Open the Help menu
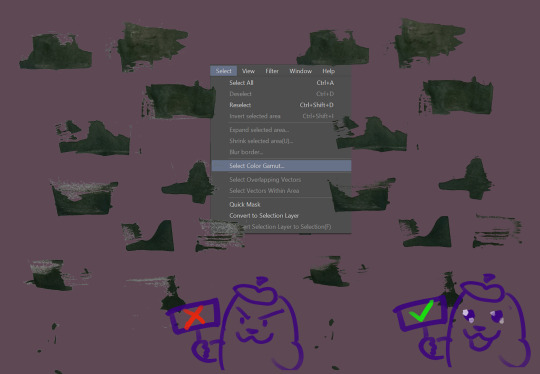This screenshot has width=540, height=374. pos(328,71)
